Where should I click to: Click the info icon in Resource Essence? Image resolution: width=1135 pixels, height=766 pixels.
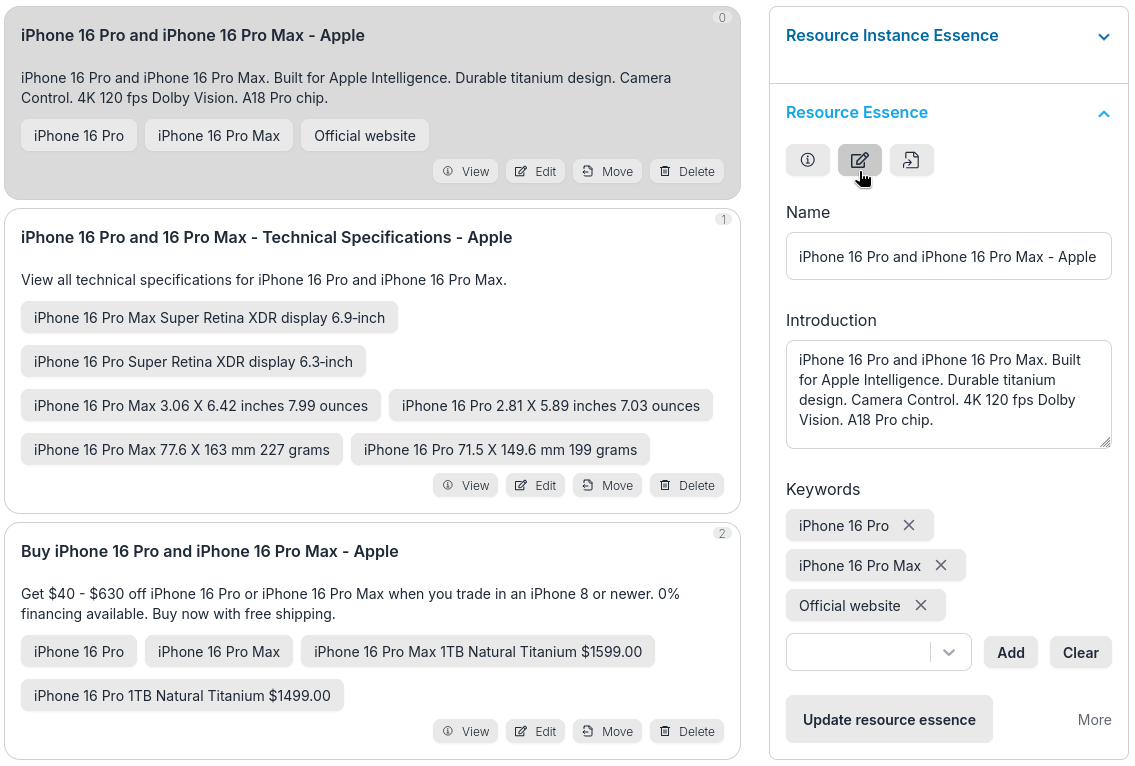coord(808,160)
